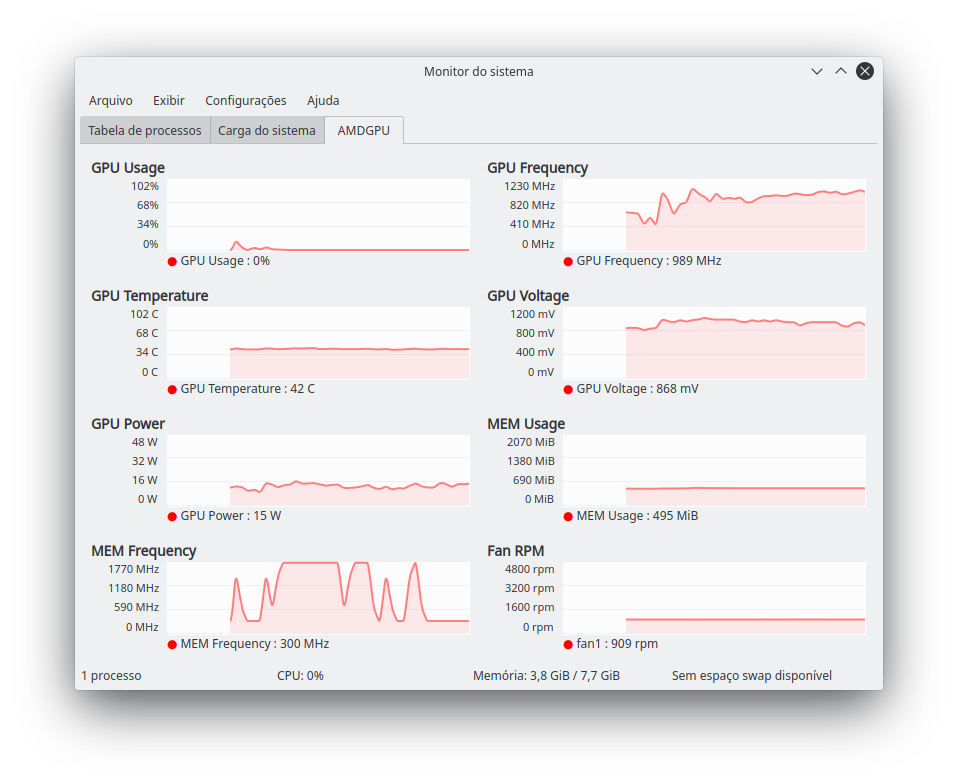The height and width of the screenshot is (783, 958).
Task: Select the AMDGPU tab
Action: point(364,130)
